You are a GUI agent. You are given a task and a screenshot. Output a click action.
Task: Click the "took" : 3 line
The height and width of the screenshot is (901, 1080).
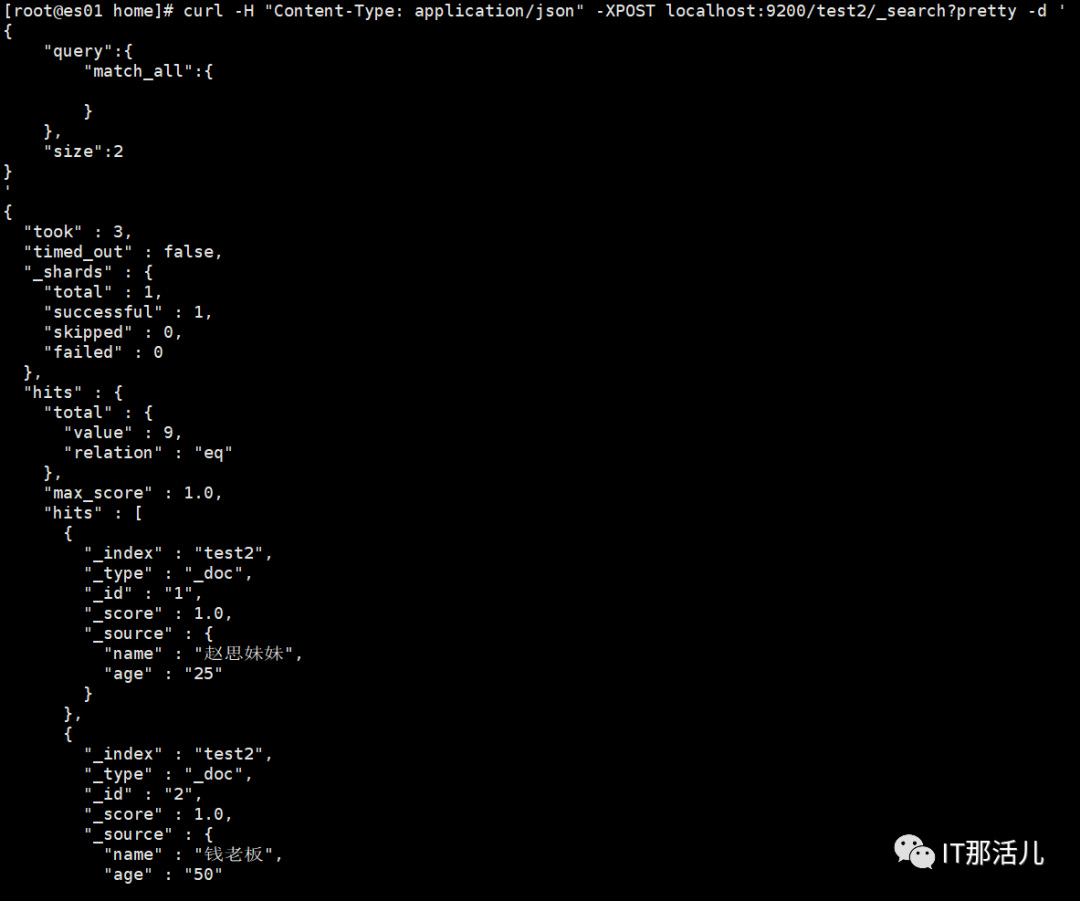(x=78, y=232)
